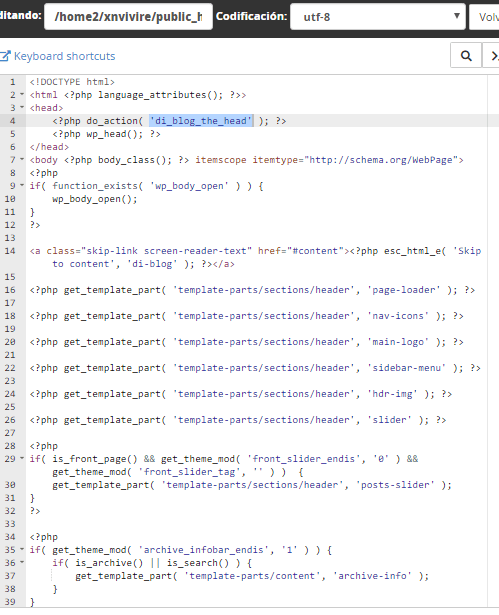Image resolution: width=499 pixels, height=615 pixels.
Task: Click the Keyboard shortcuts external-link icon
Action: tap(5, 56)
